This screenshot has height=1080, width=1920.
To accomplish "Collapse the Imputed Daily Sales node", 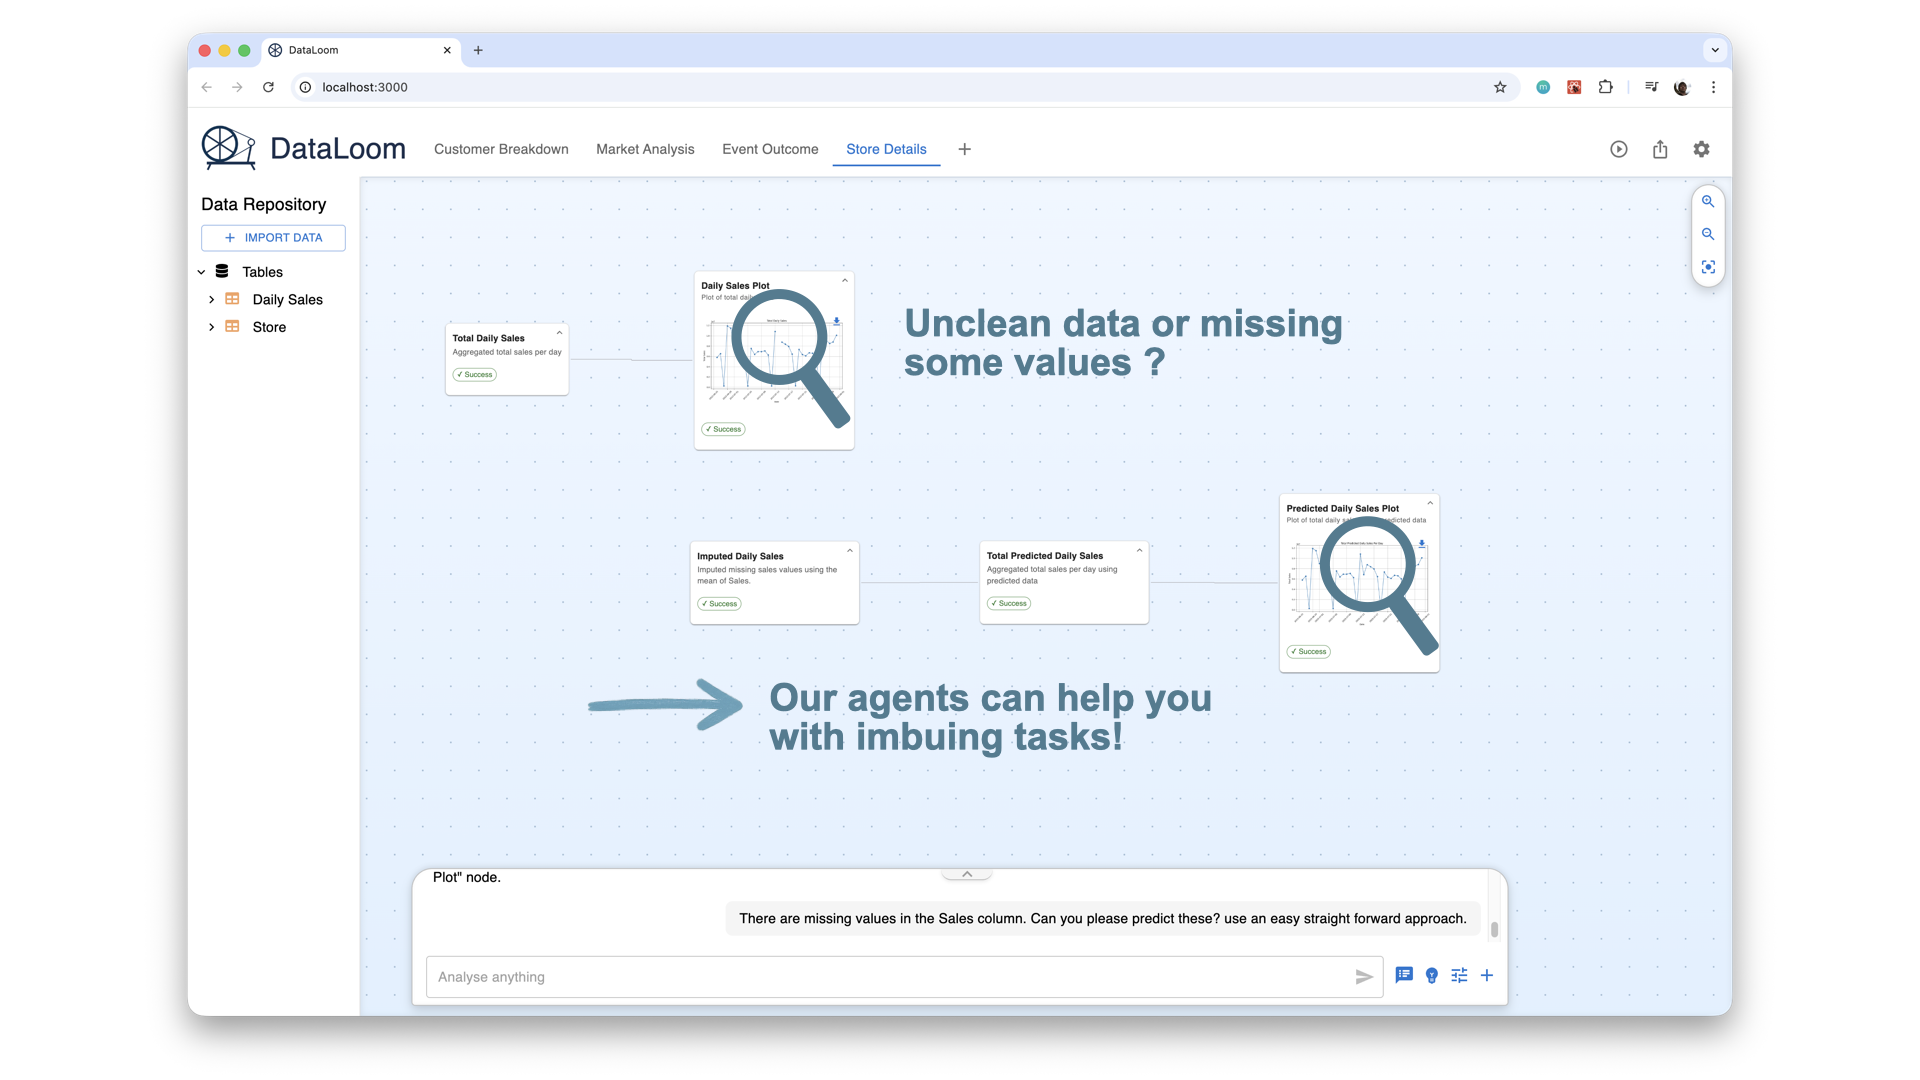I will [x=849, y=549].
